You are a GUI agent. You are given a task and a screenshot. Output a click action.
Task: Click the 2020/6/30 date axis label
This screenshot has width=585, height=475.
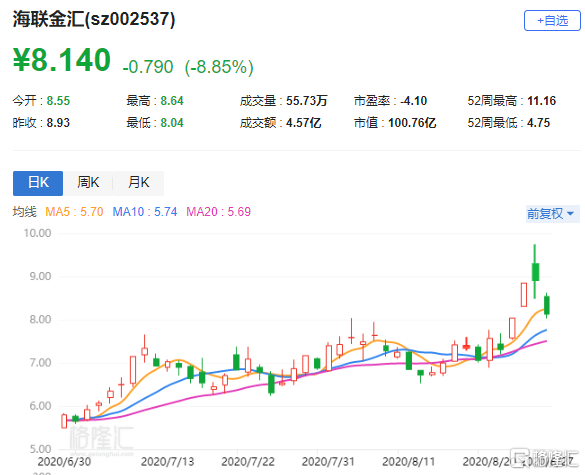pyautogui.click(x=64, y=462)
